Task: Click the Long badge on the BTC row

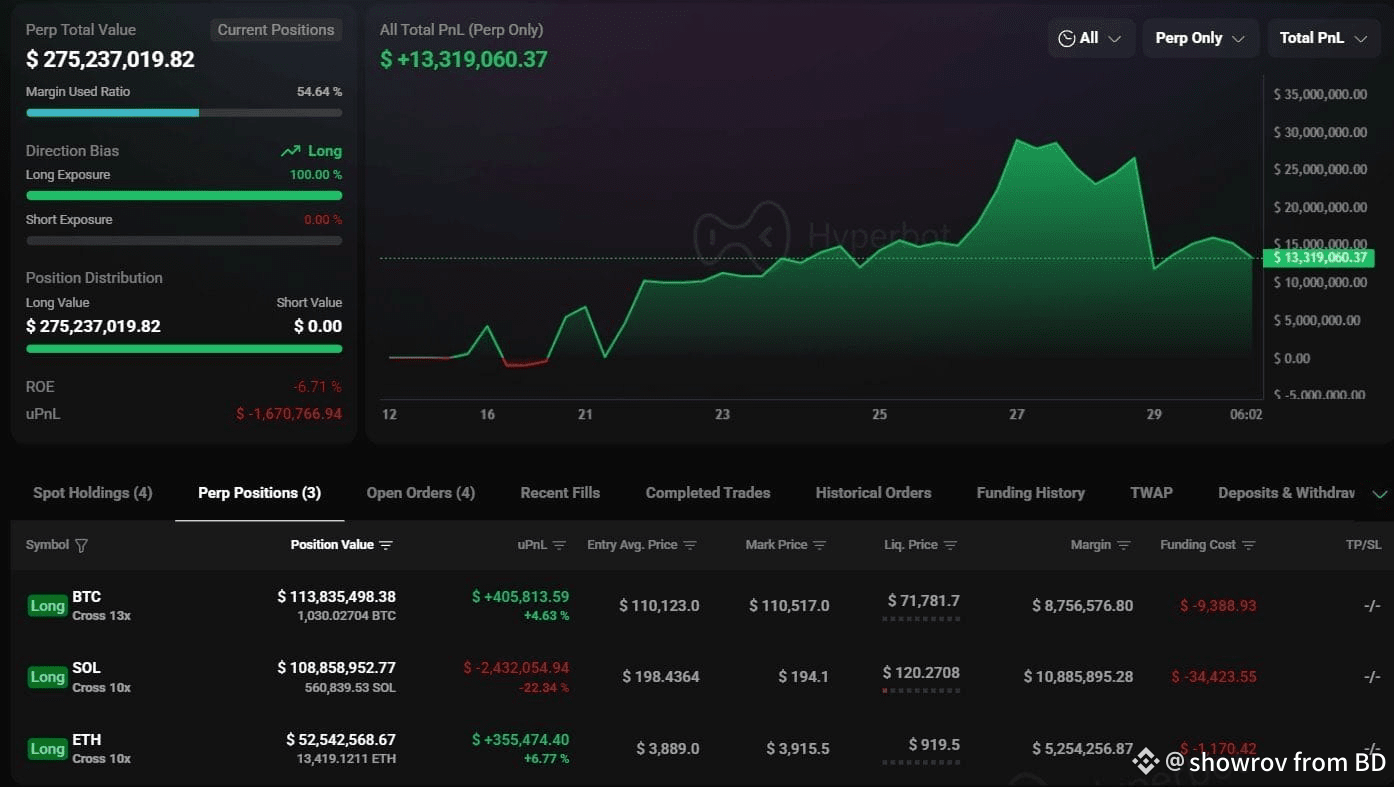Action: 47,606
